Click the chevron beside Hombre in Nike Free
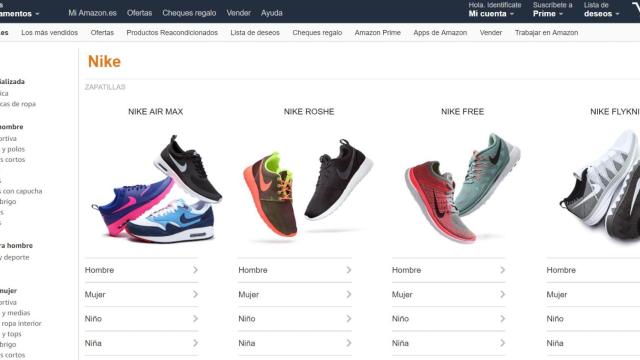The height and width of the screenshot is (360, 640). click(x=503, y=270)
